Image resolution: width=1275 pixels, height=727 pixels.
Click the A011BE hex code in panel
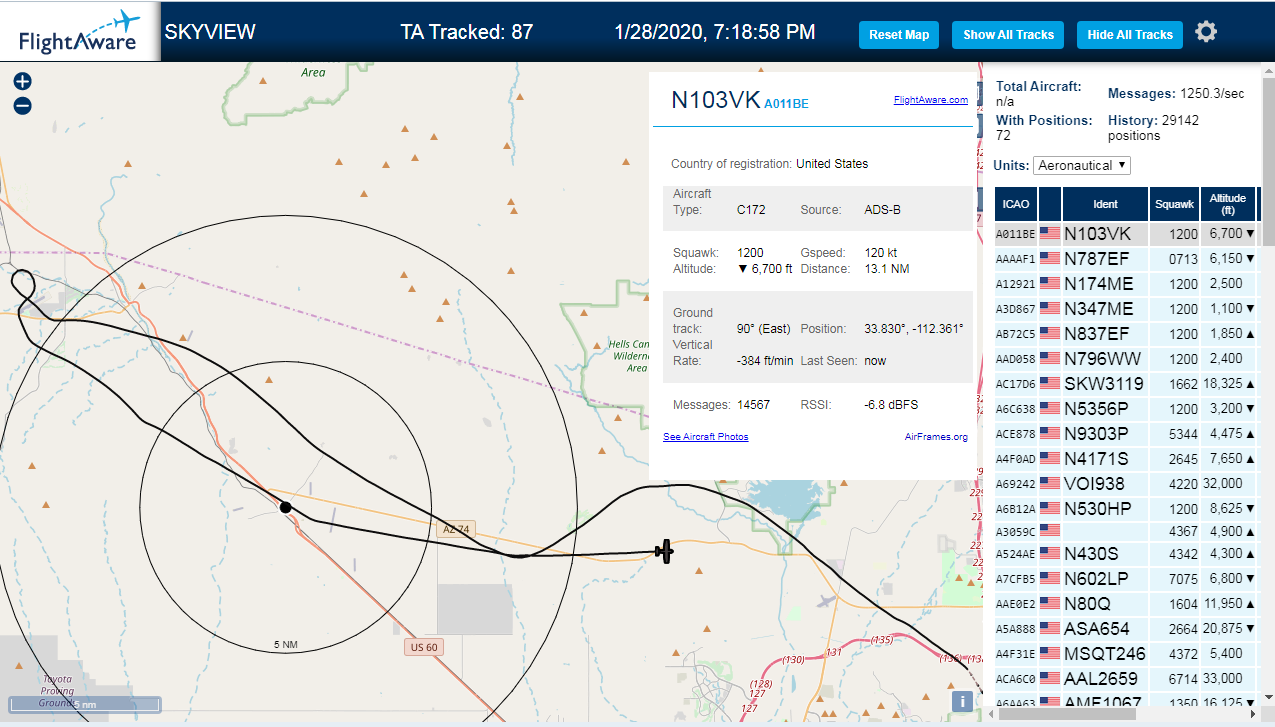[786, 103]
